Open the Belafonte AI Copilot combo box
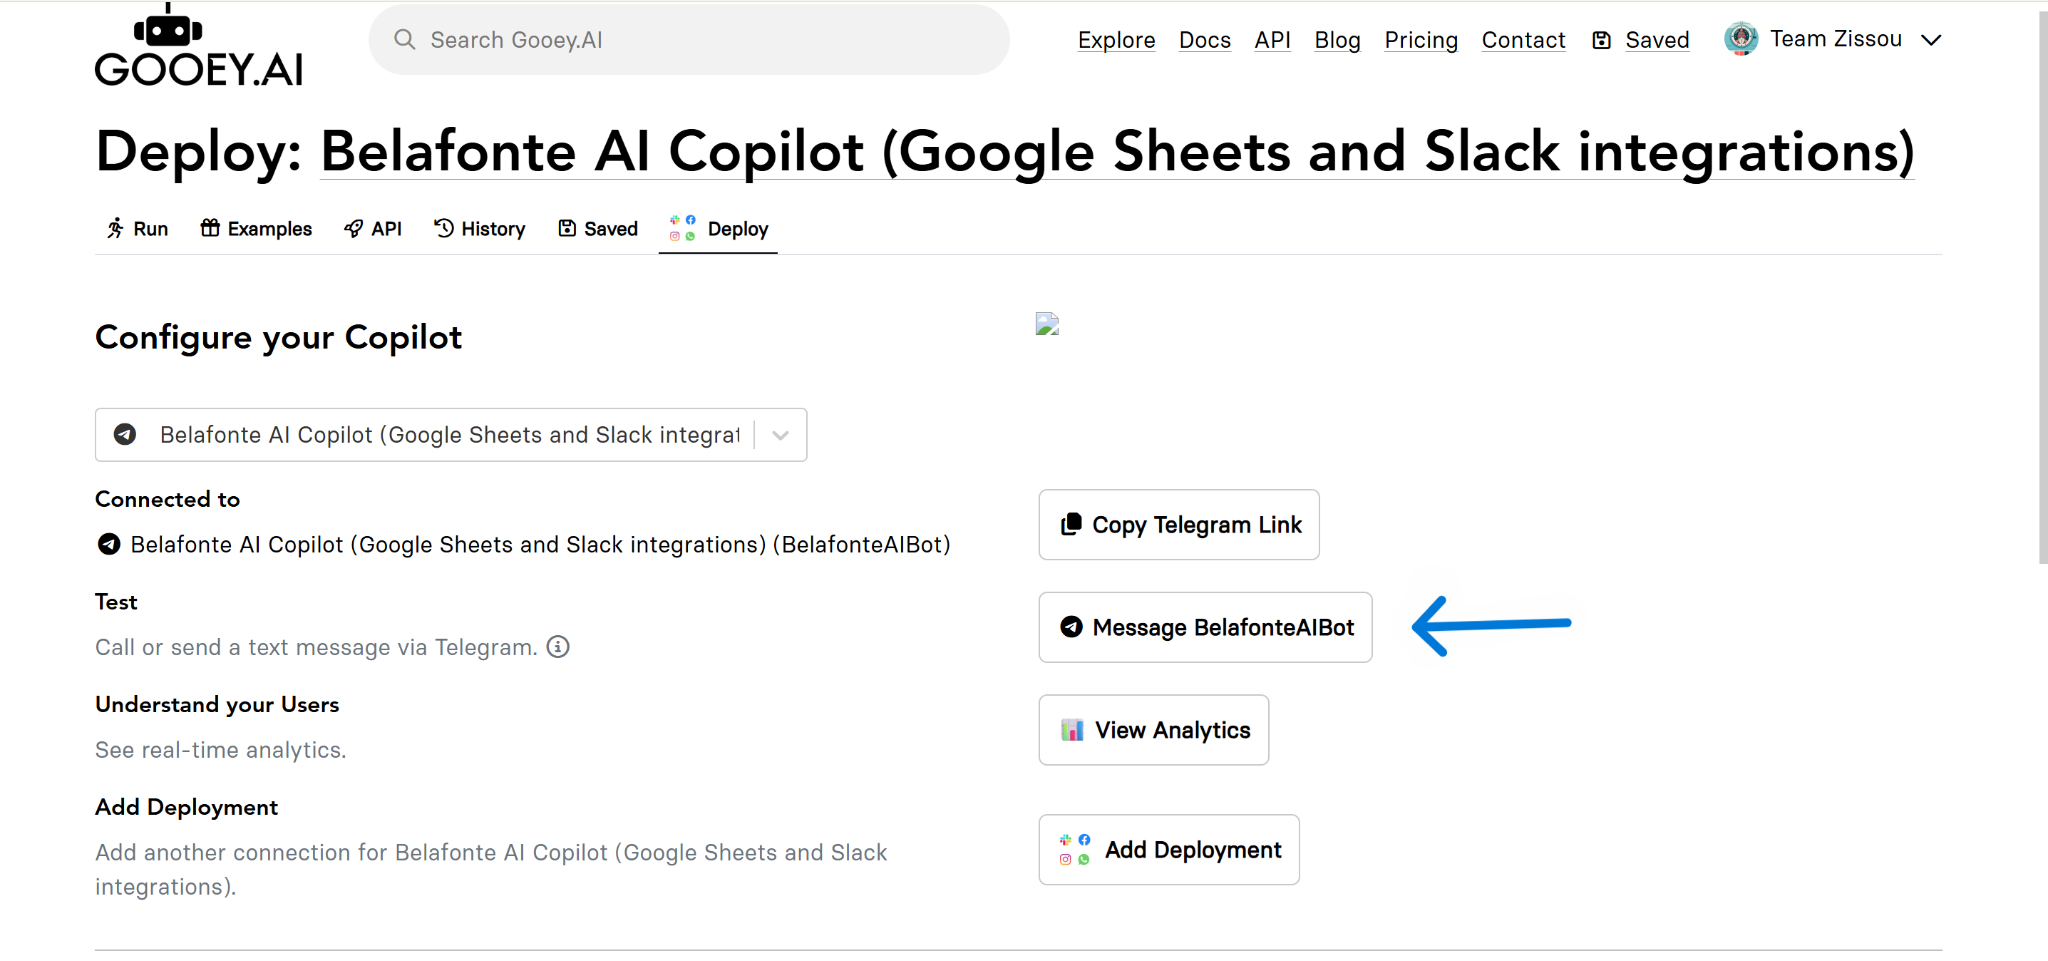Image resolution: width=2048 pixels, height=961 pixels. pos(448,435)
